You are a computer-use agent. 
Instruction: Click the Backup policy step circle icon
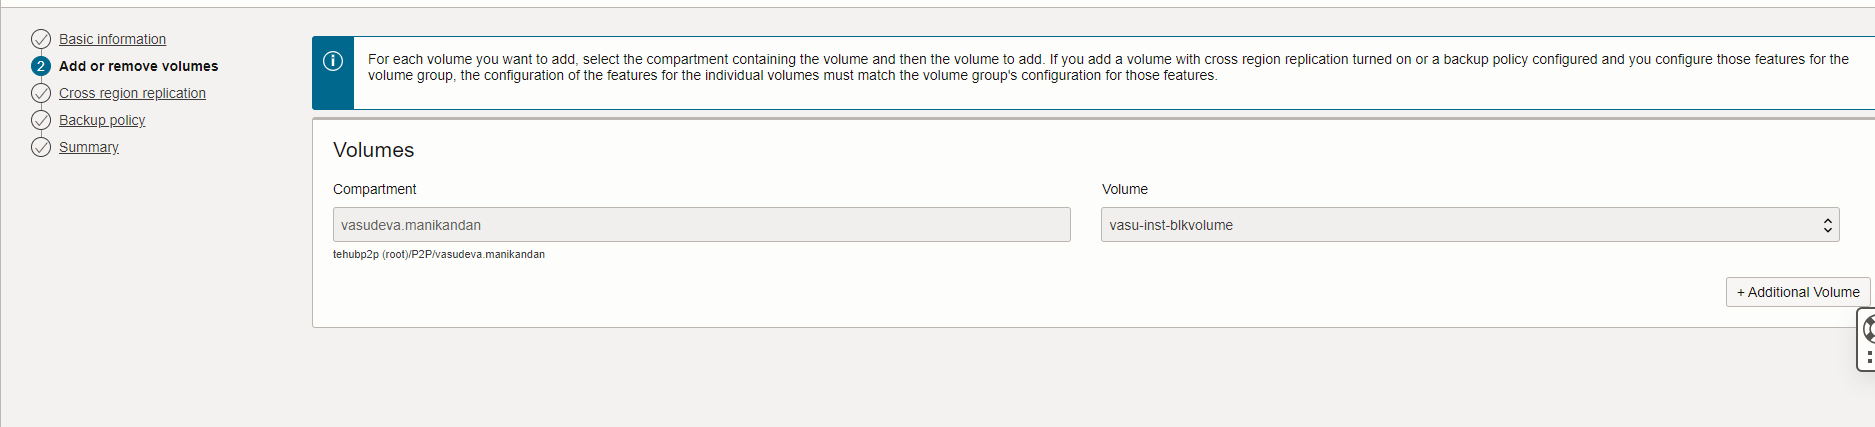pyautogui.click(x=41, y=120)
